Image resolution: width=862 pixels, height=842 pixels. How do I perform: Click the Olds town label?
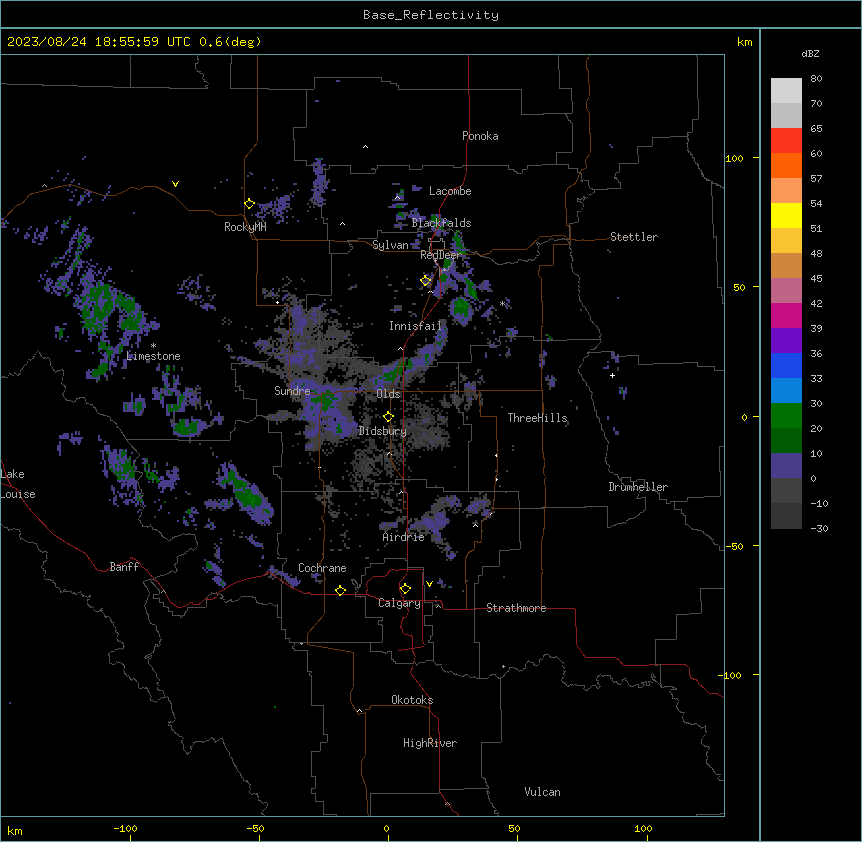(388, 394)
